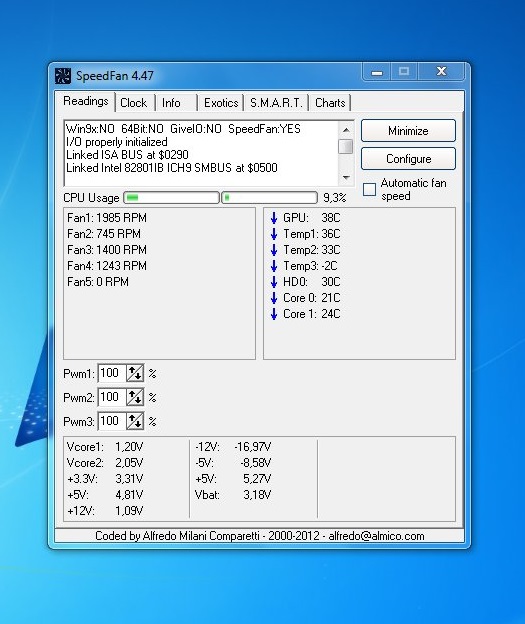
Task: Click the 'Vcore1: 1,20V' voltage reading
Action: tap(105, 447)
